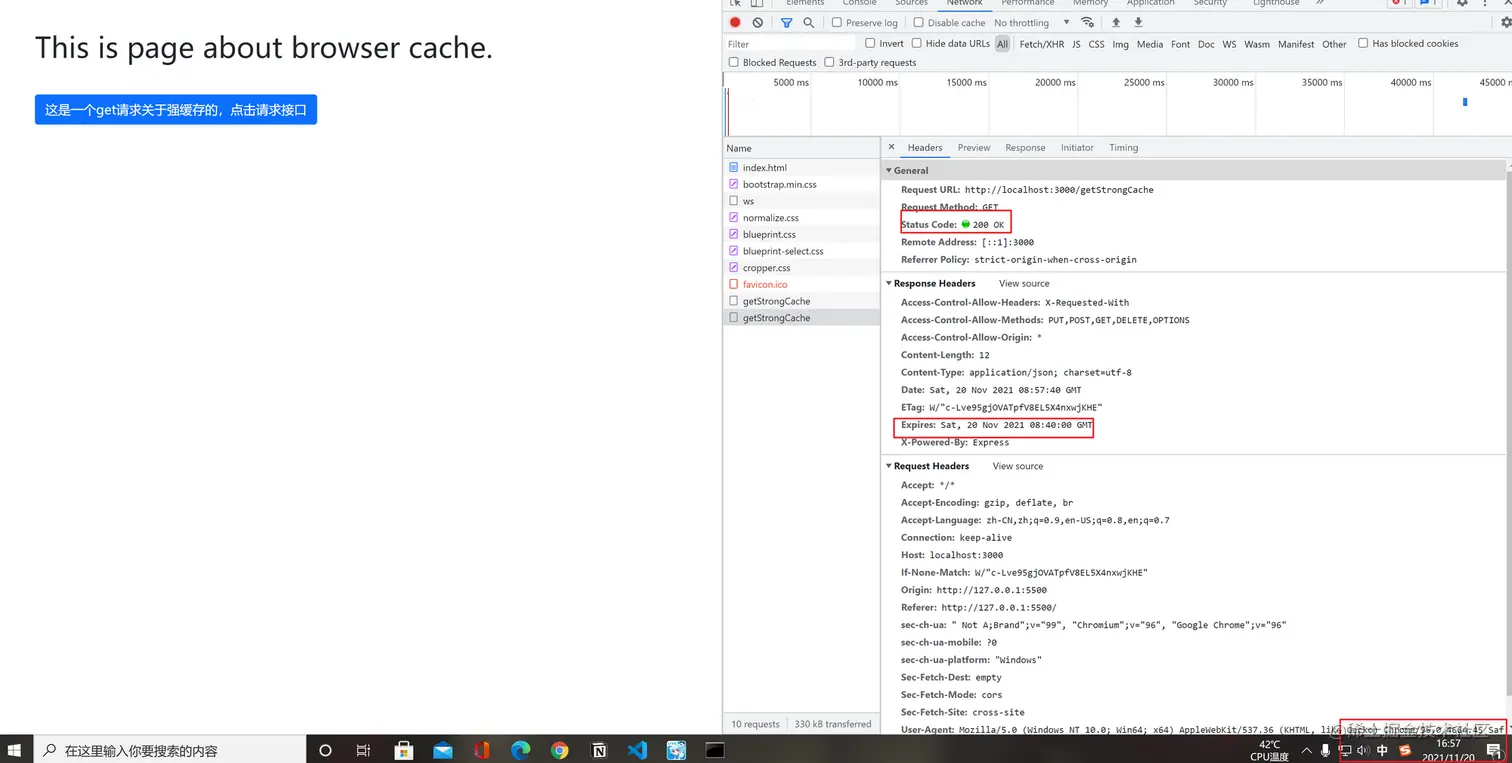Check Hide data URLs checkbox

click(917, 43)
